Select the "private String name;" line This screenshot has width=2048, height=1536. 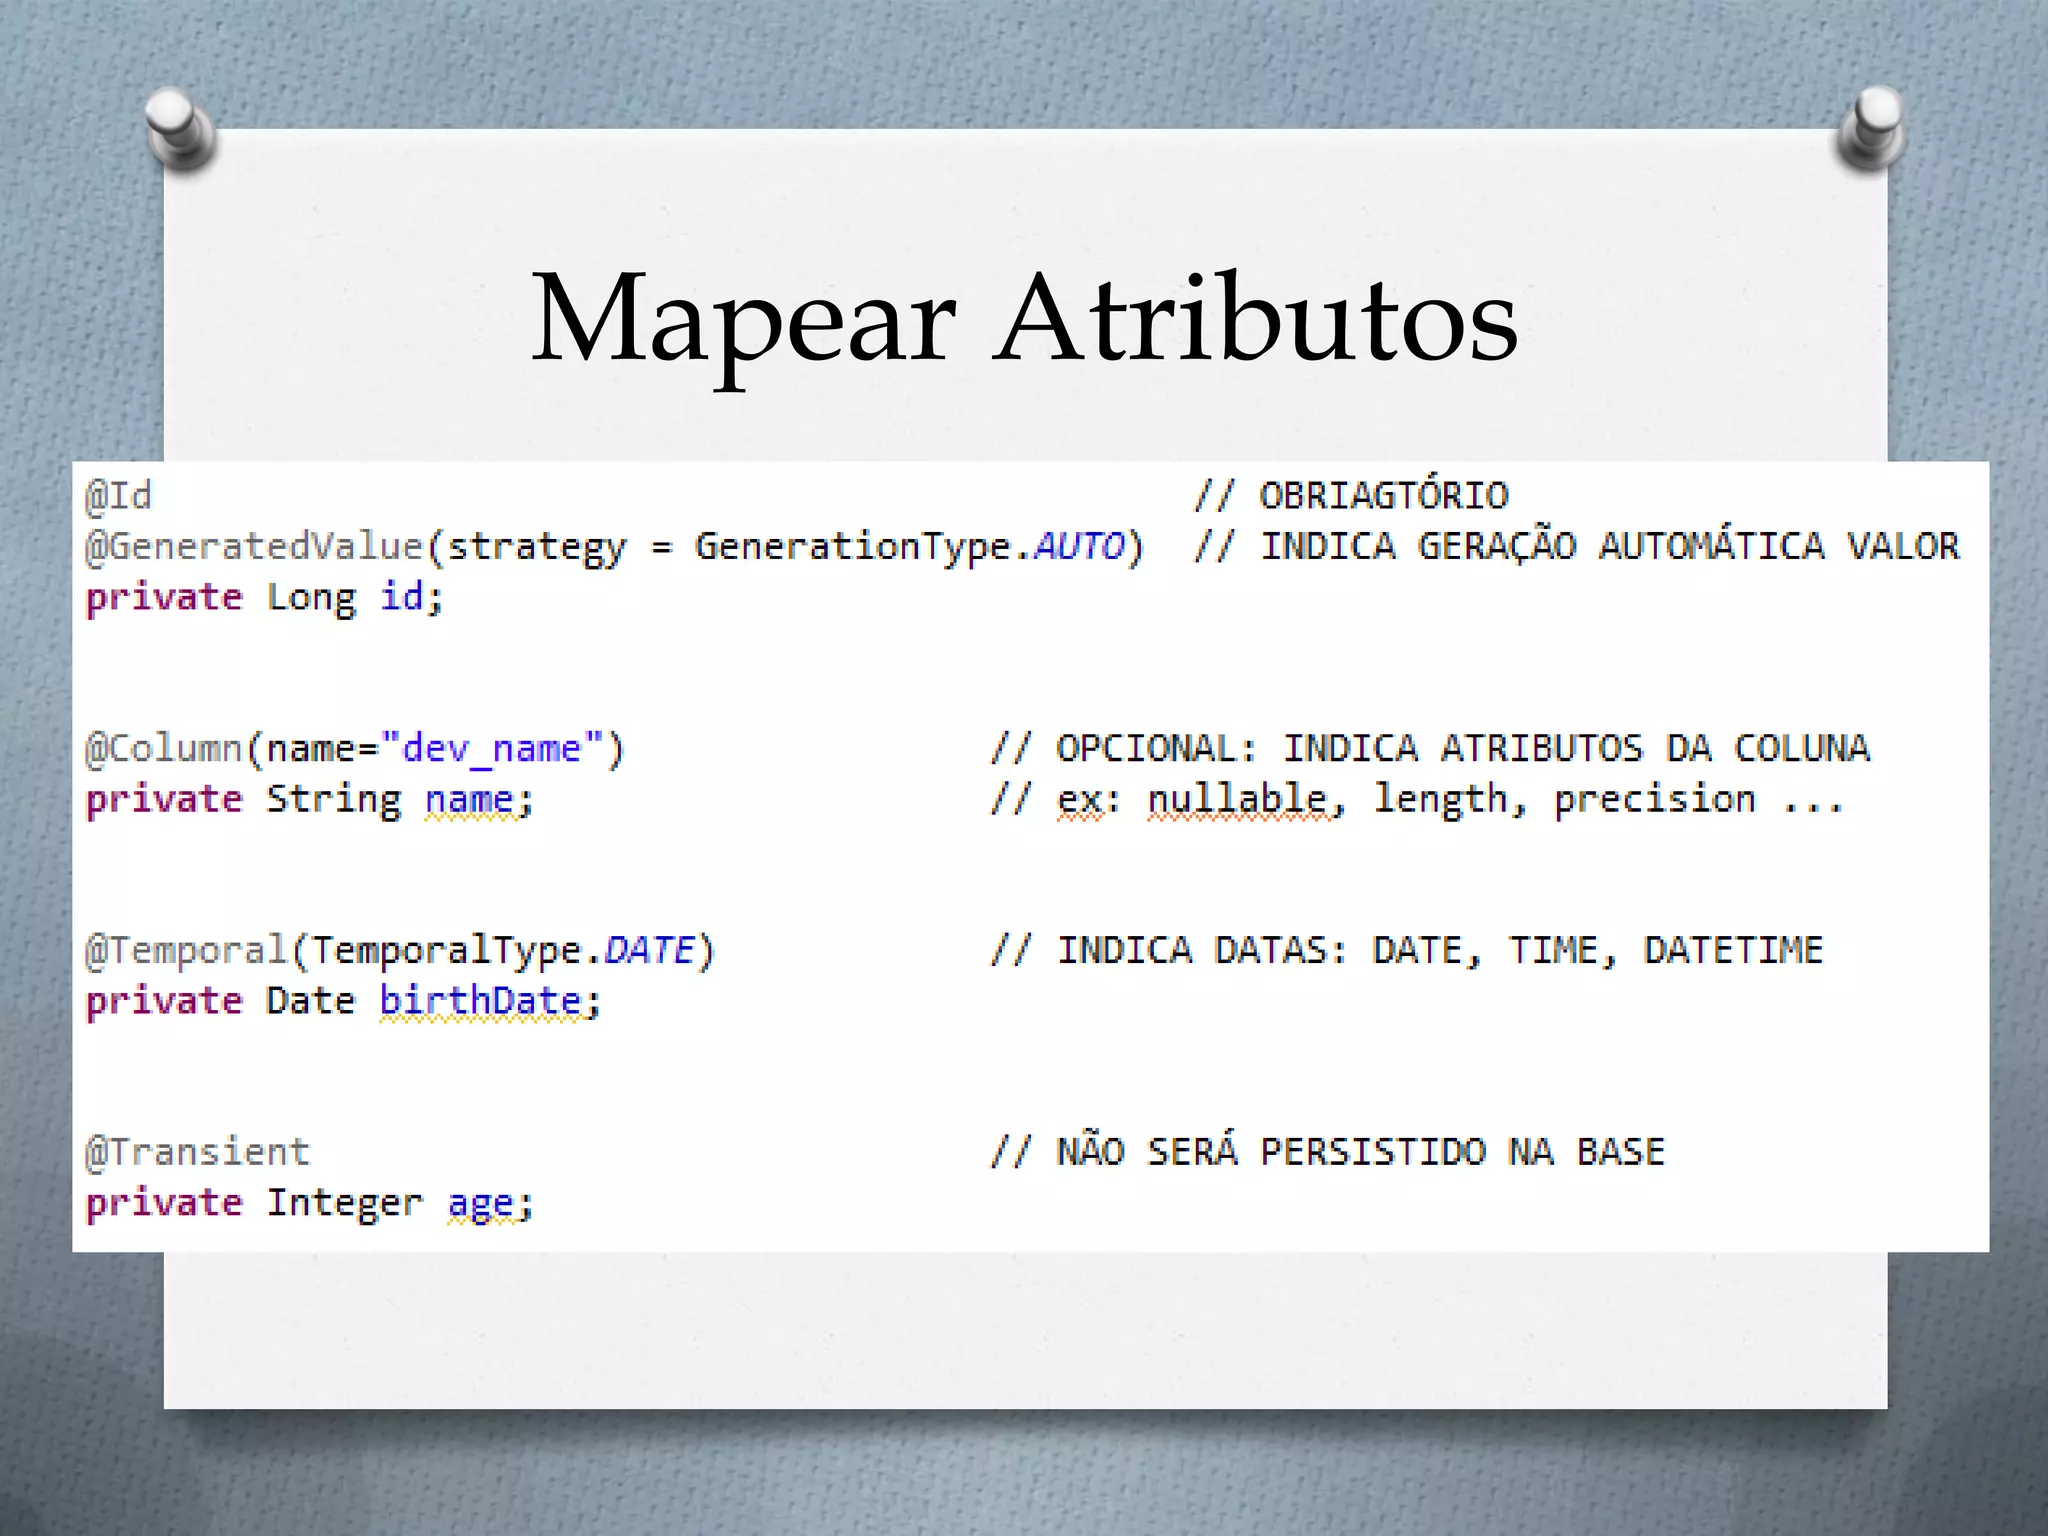pyautogui.click(x=309, y=801)
